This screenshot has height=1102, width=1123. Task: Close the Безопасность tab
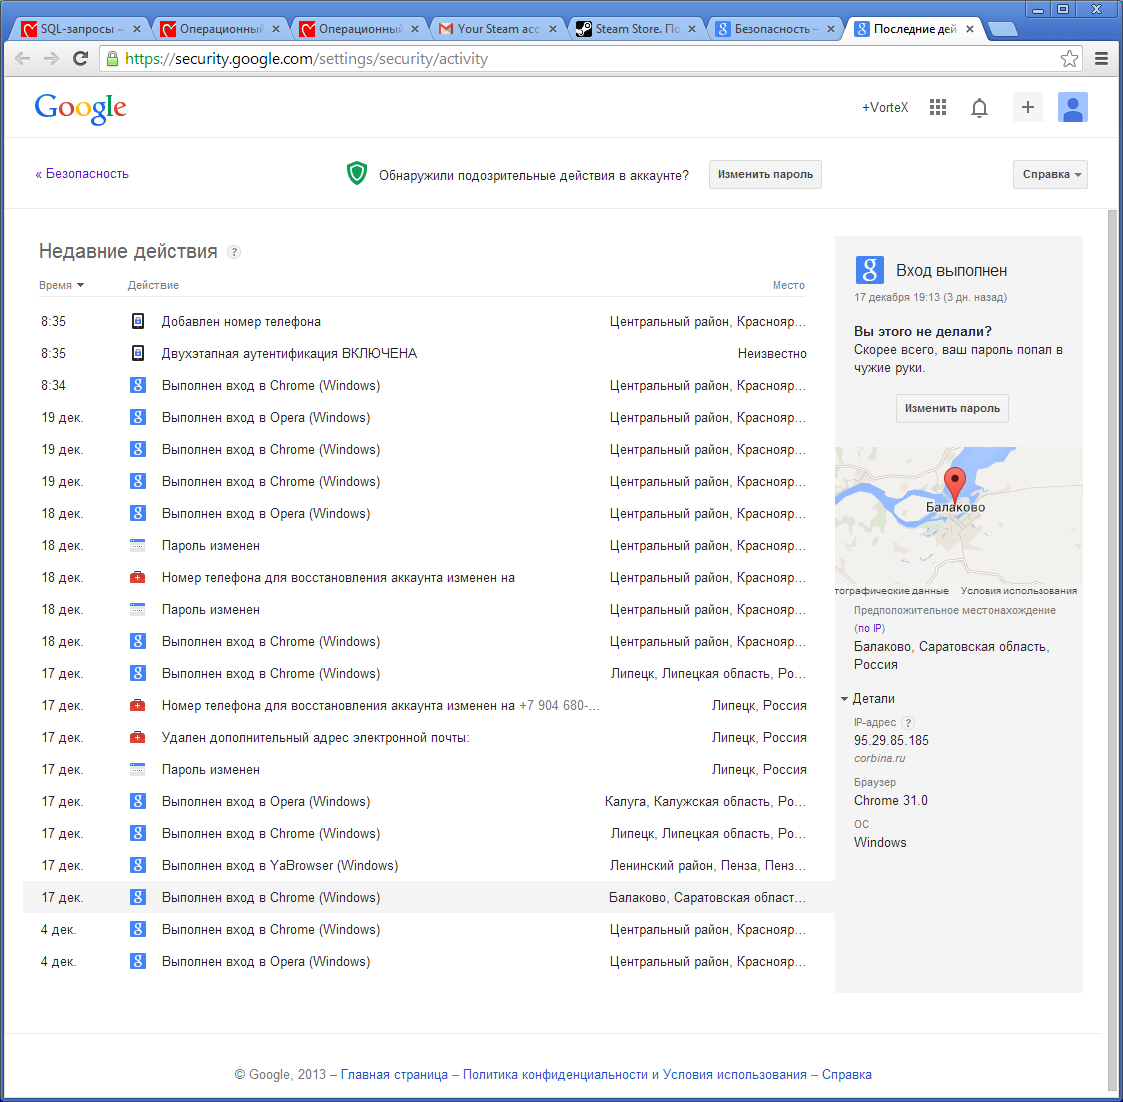coord(830,29)
